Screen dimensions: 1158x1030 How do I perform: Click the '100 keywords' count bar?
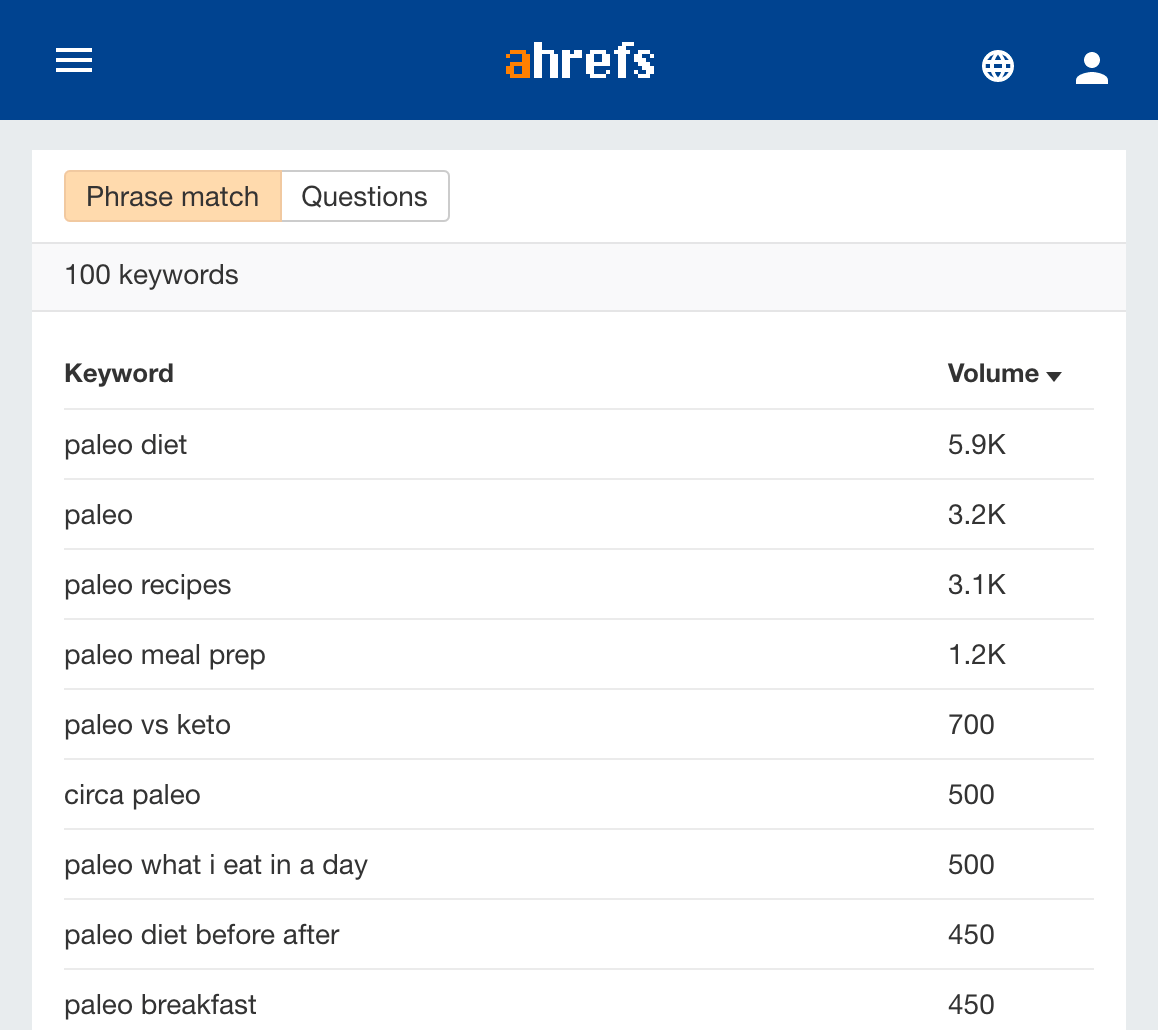pyautogui.click(x=152, y=274)
